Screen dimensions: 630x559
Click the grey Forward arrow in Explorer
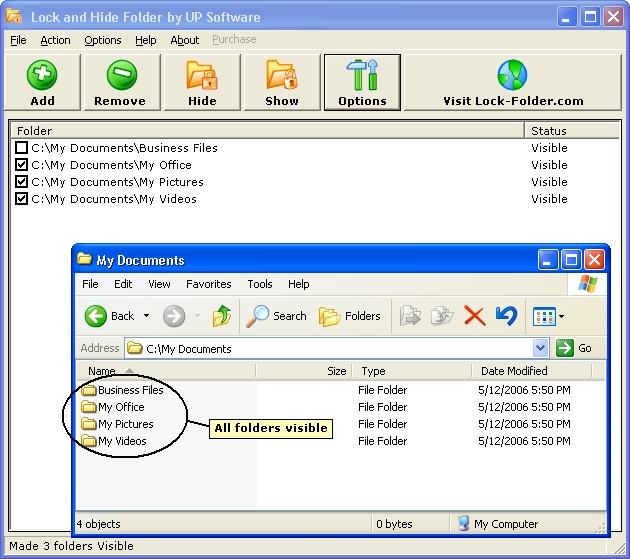coord(174,316)
